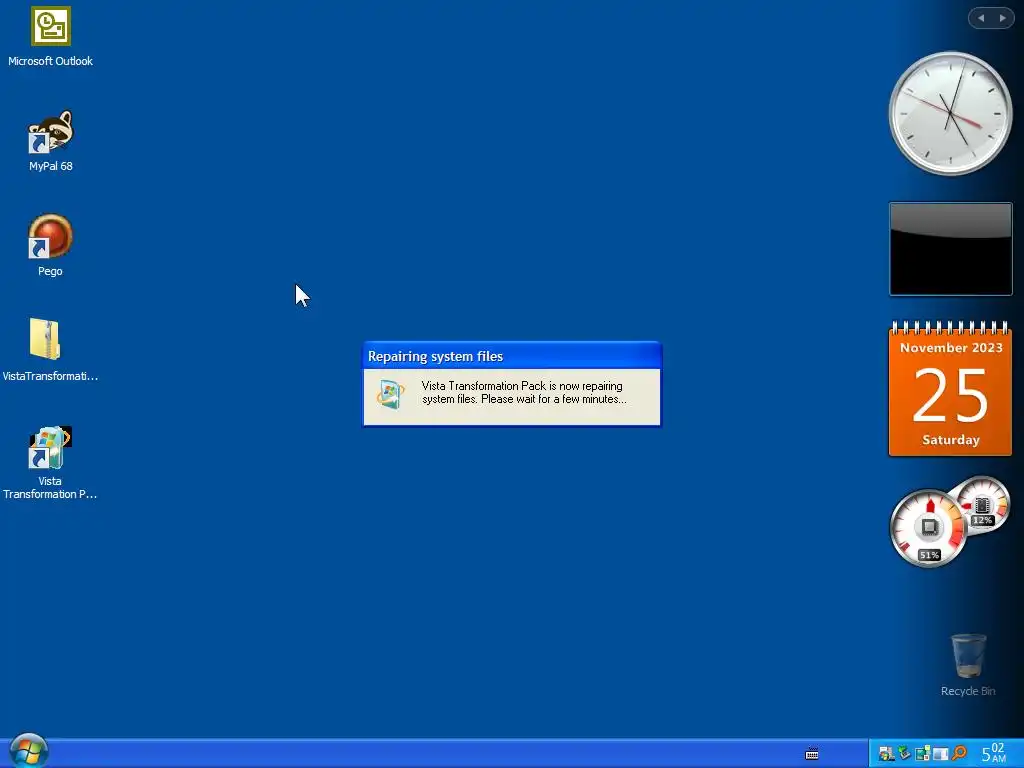This screenshot has width=1024, height=768.
Task: Click the November 2023 calendar gadget
Action: click(951, 388)
